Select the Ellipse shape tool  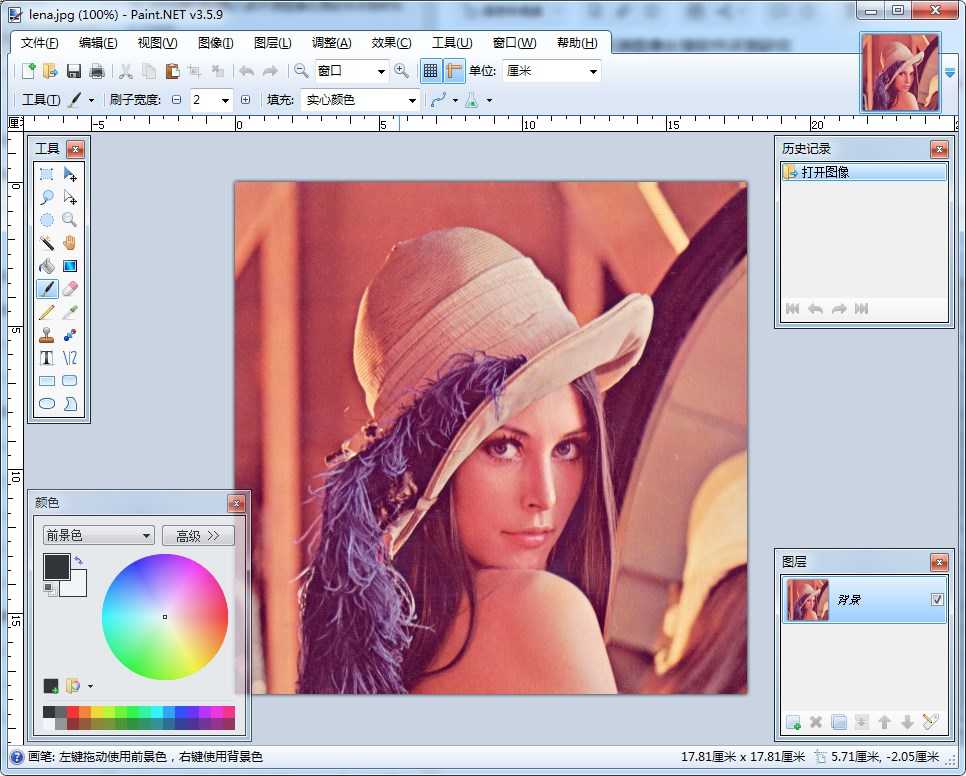47,403
